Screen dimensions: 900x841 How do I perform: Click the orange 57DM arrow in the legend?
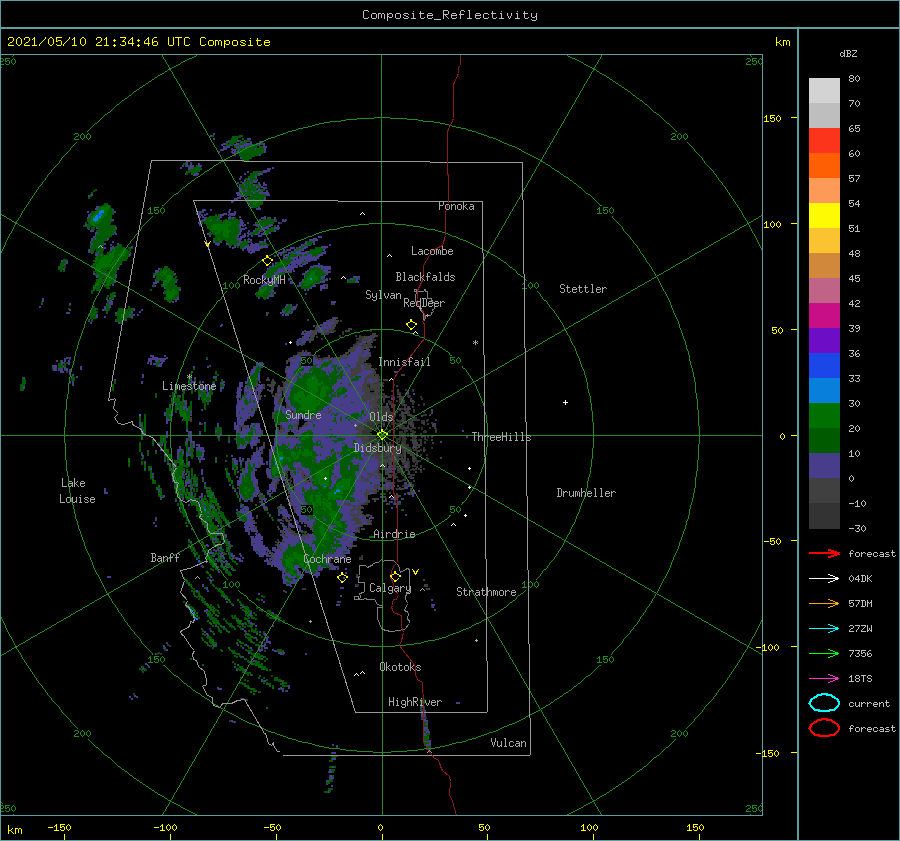click(x=824, y=603)
